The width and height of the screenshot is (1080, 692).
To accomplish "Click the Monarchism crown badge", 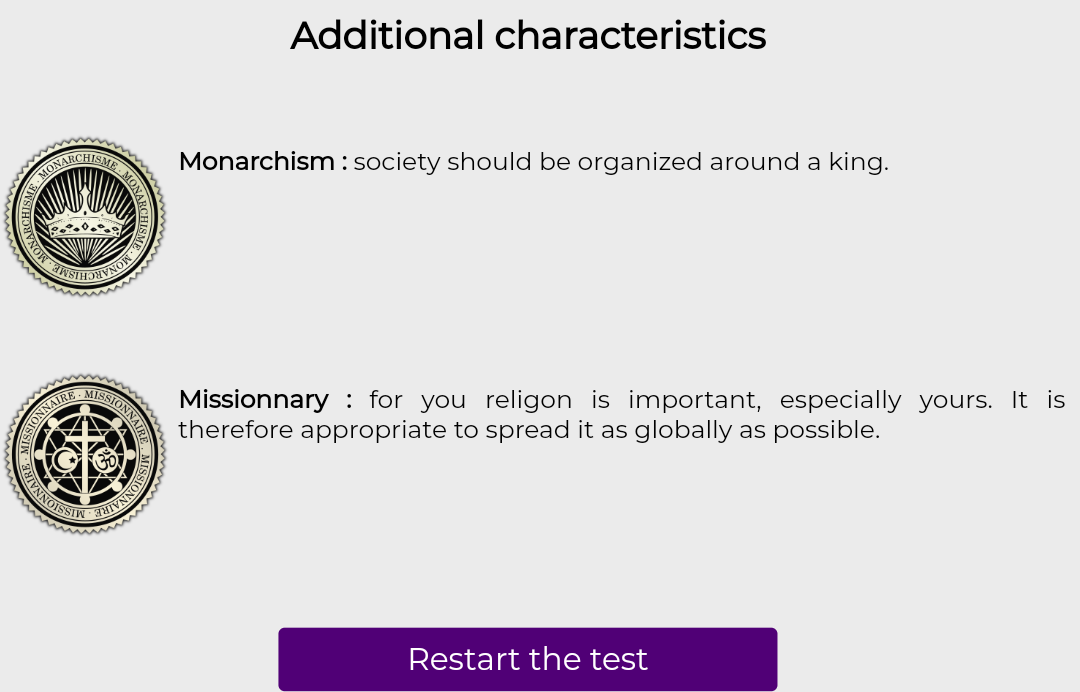I will (85, 217).
